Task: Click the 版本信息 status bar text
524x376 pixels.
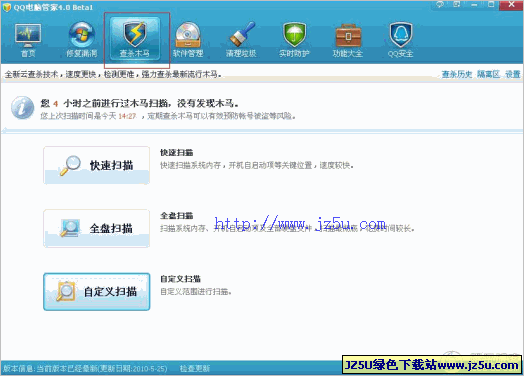Action: (85, 369)
